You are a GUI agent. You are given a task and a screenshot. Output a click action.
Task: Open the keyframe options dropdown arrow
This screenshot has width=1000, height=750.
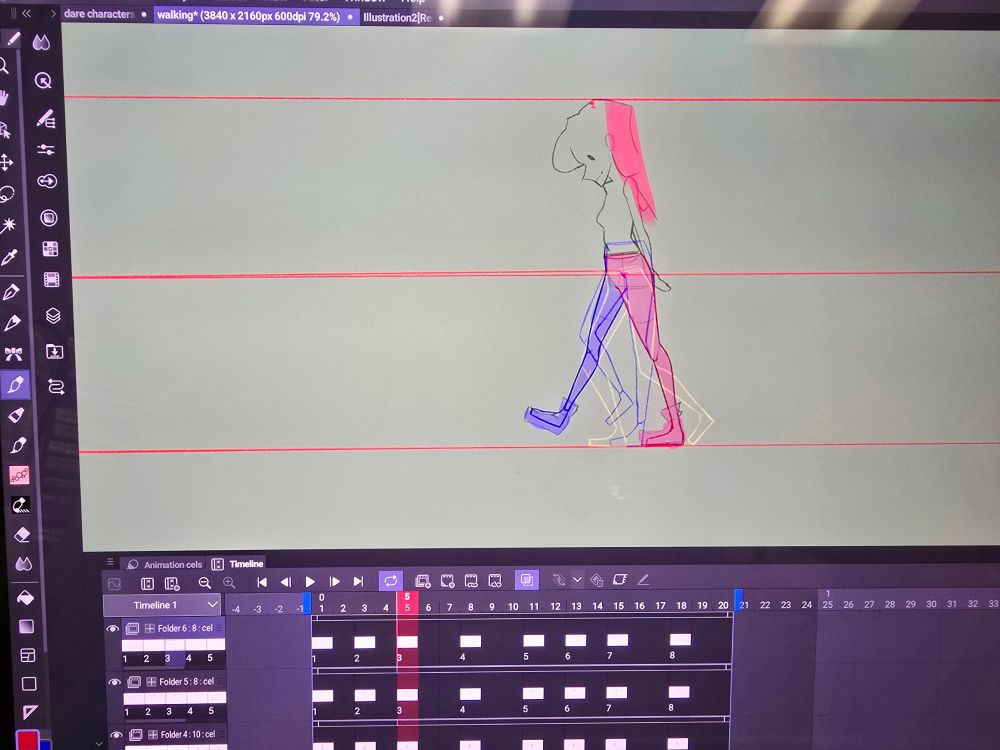coord(577,580)
